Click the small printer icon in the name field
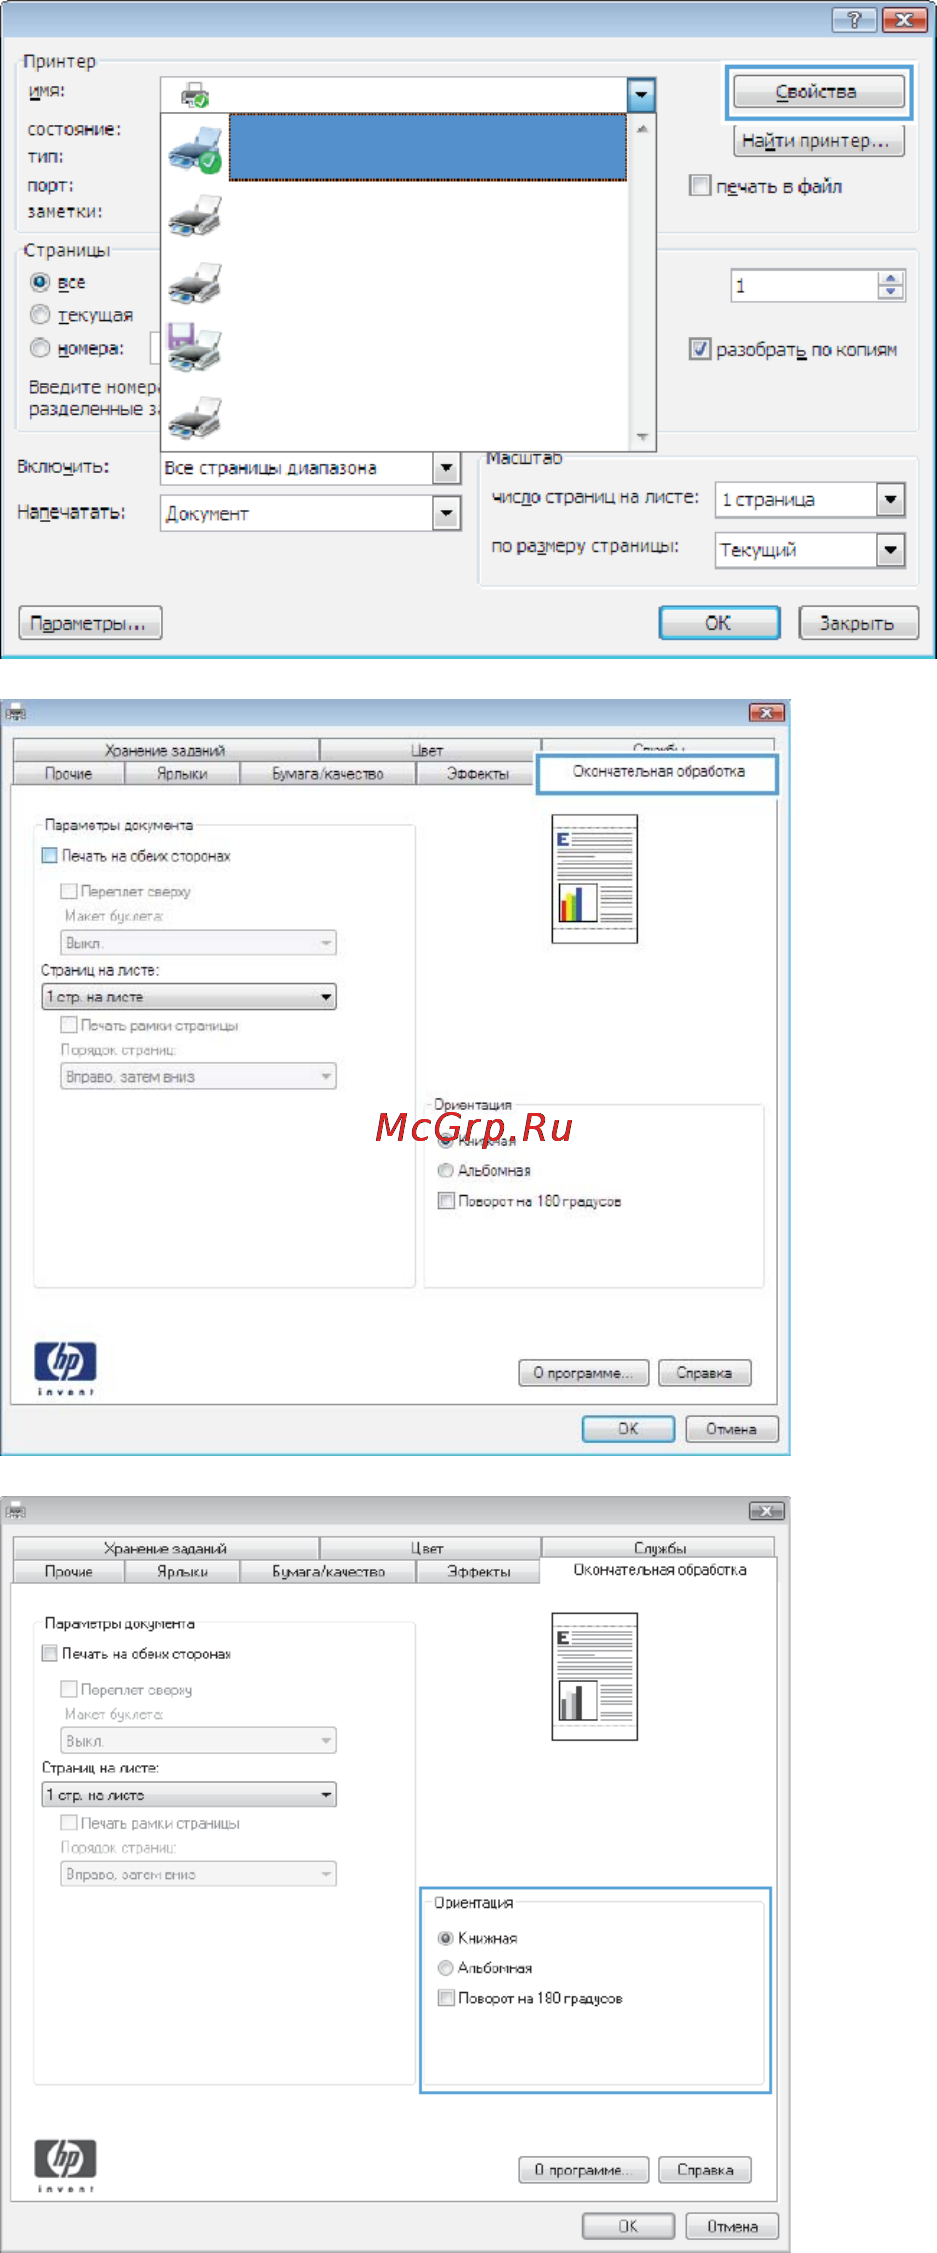The height and width of the screenshot is (2253, 937). pos(194,96)
